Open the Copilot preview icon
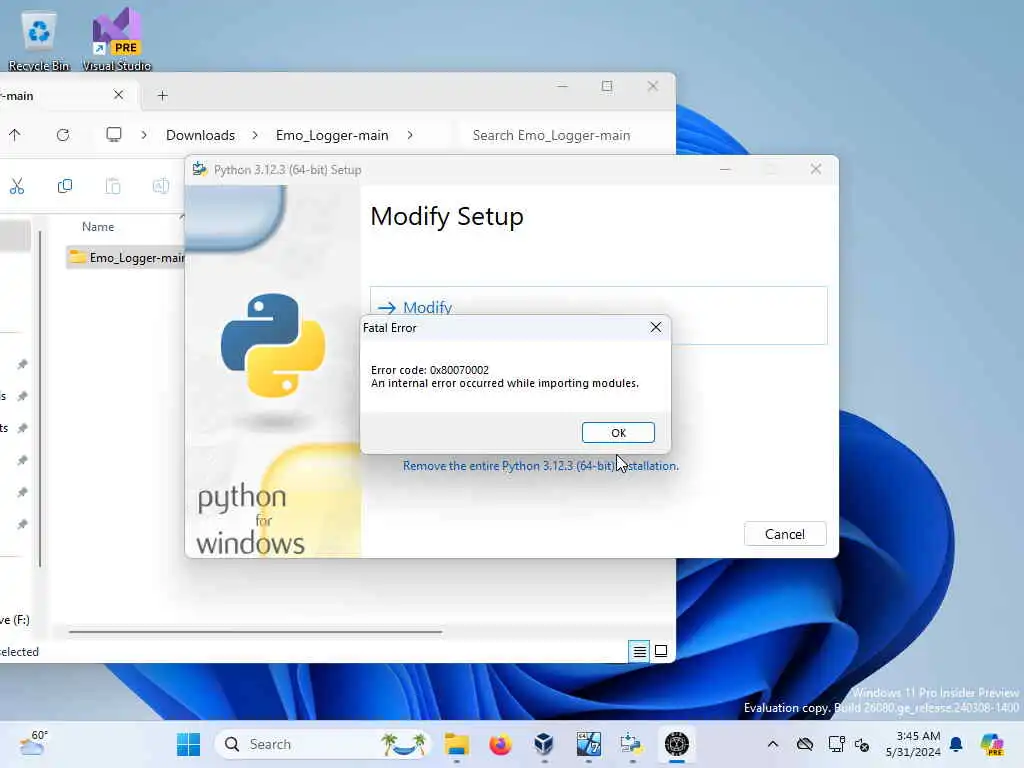 992,744
